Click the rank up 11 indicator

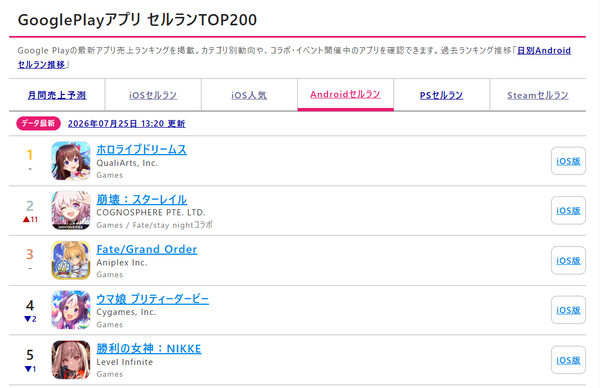coord(30,219)
